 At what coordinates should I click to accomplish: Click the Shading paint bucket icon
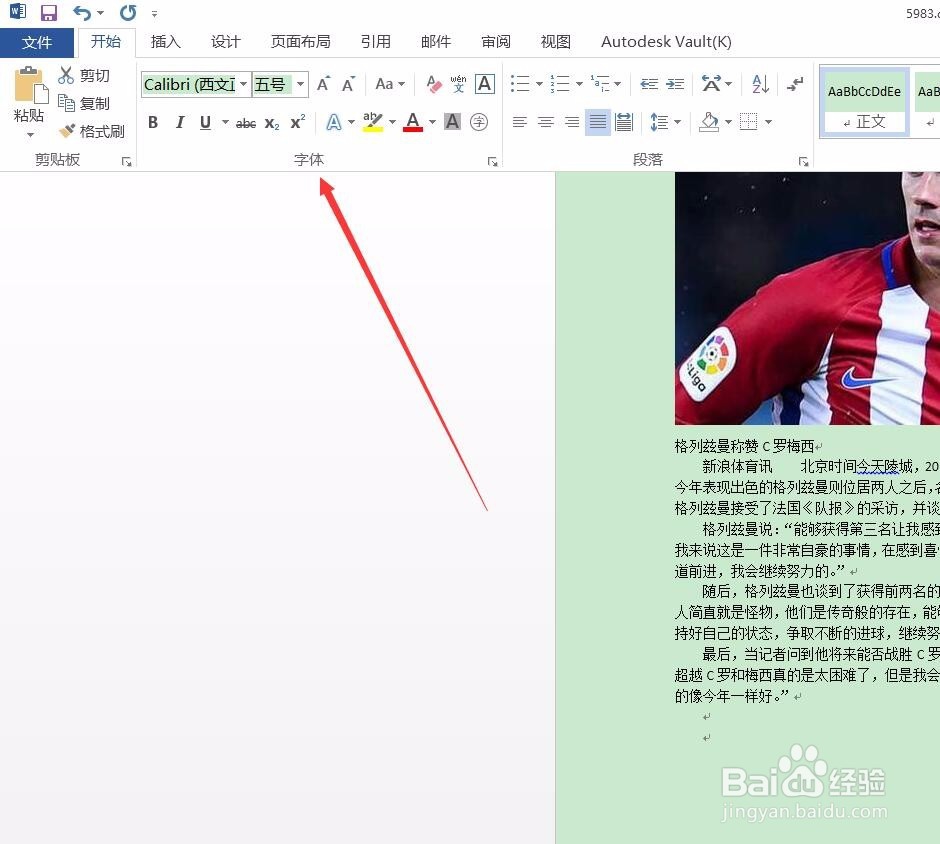point(709,122)
